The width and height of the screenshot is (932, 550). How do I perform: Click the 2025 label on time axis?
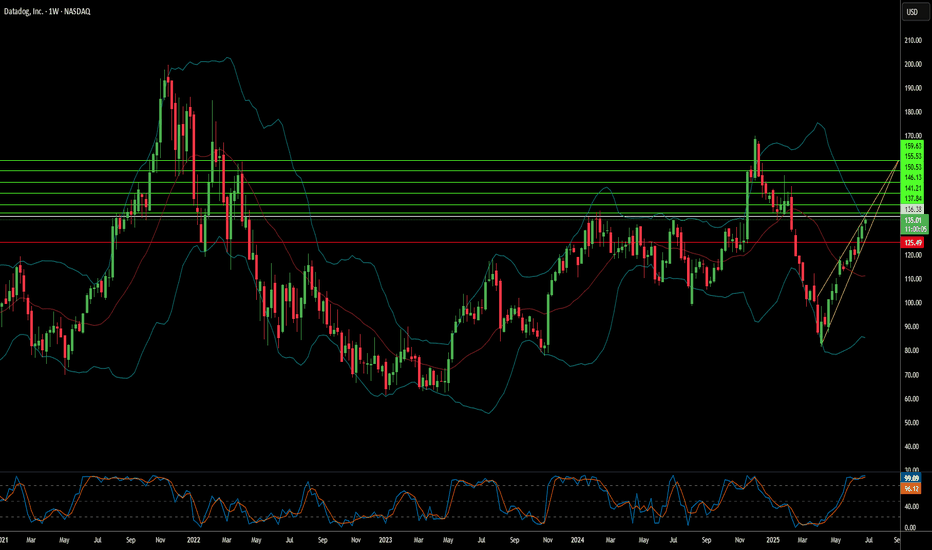773,540
